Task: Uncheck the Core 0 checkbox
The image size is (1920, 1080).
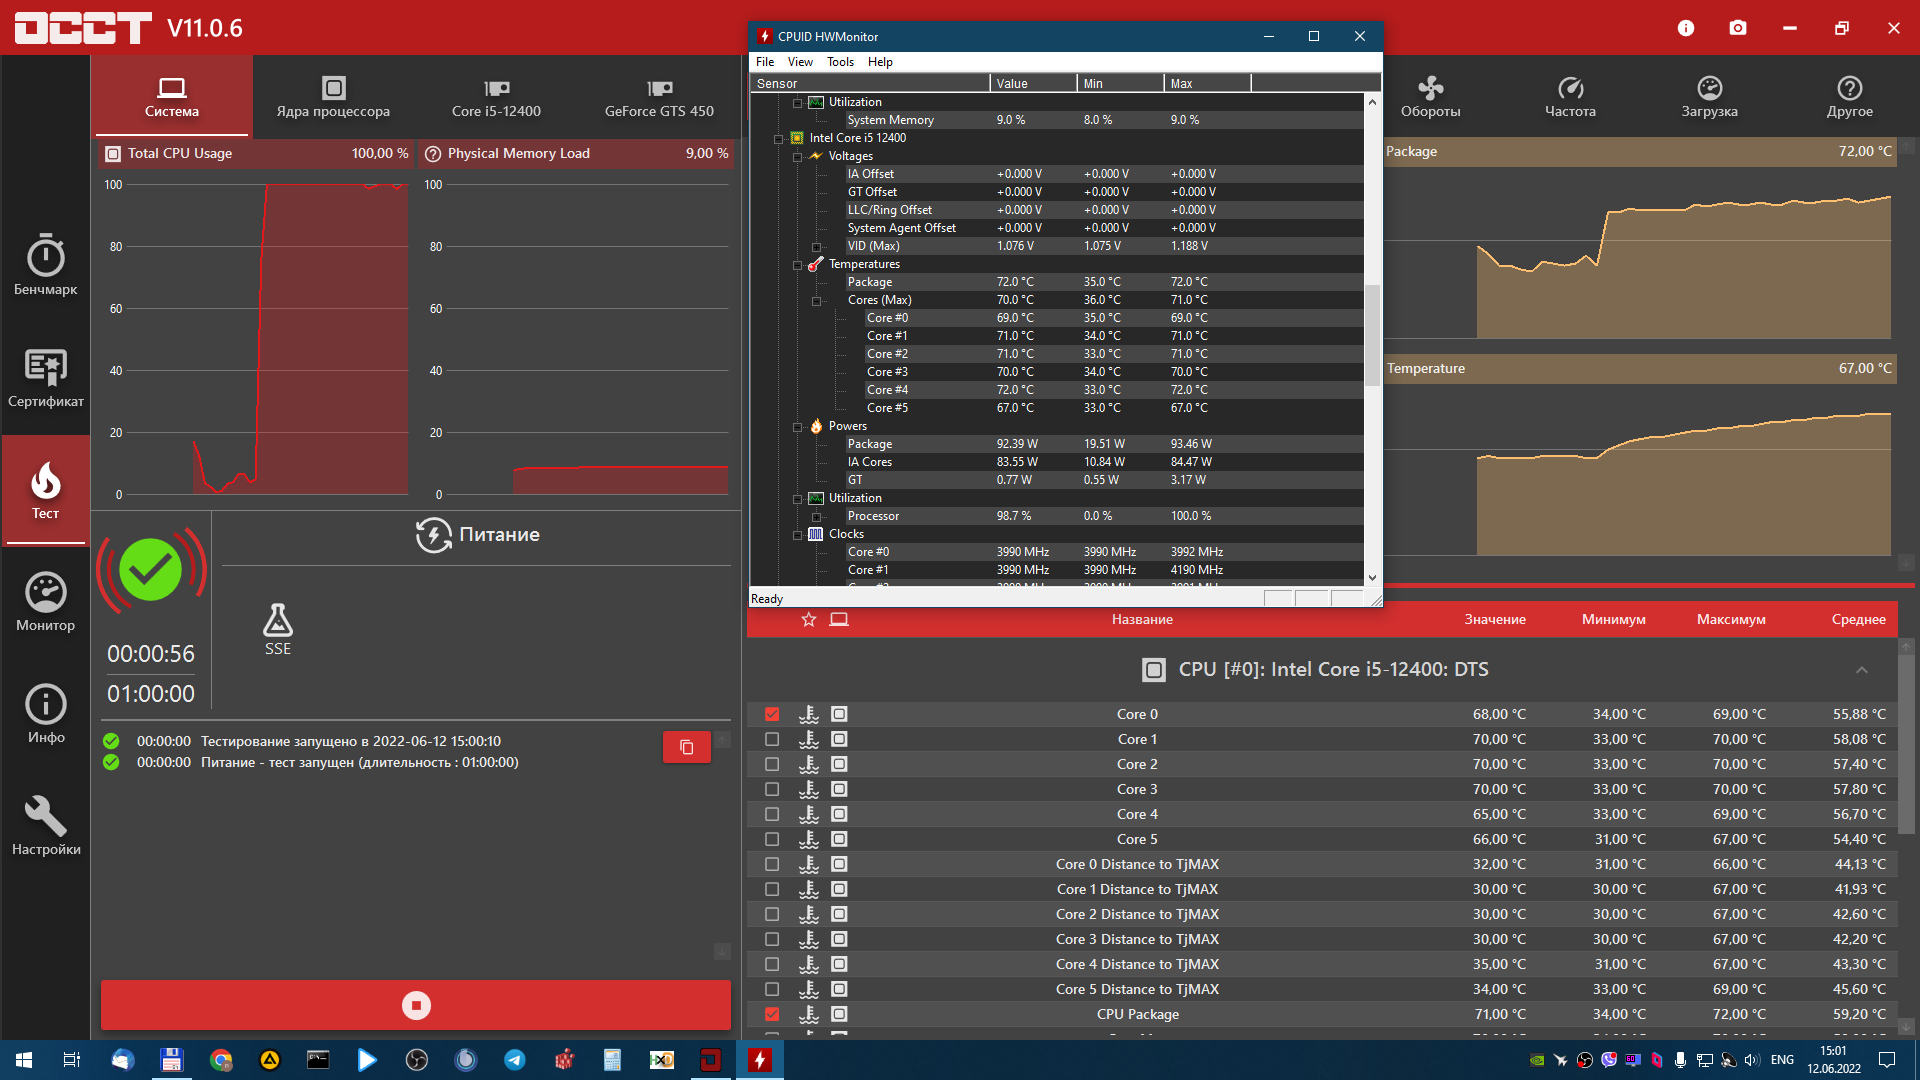Action: pos(772,714)
